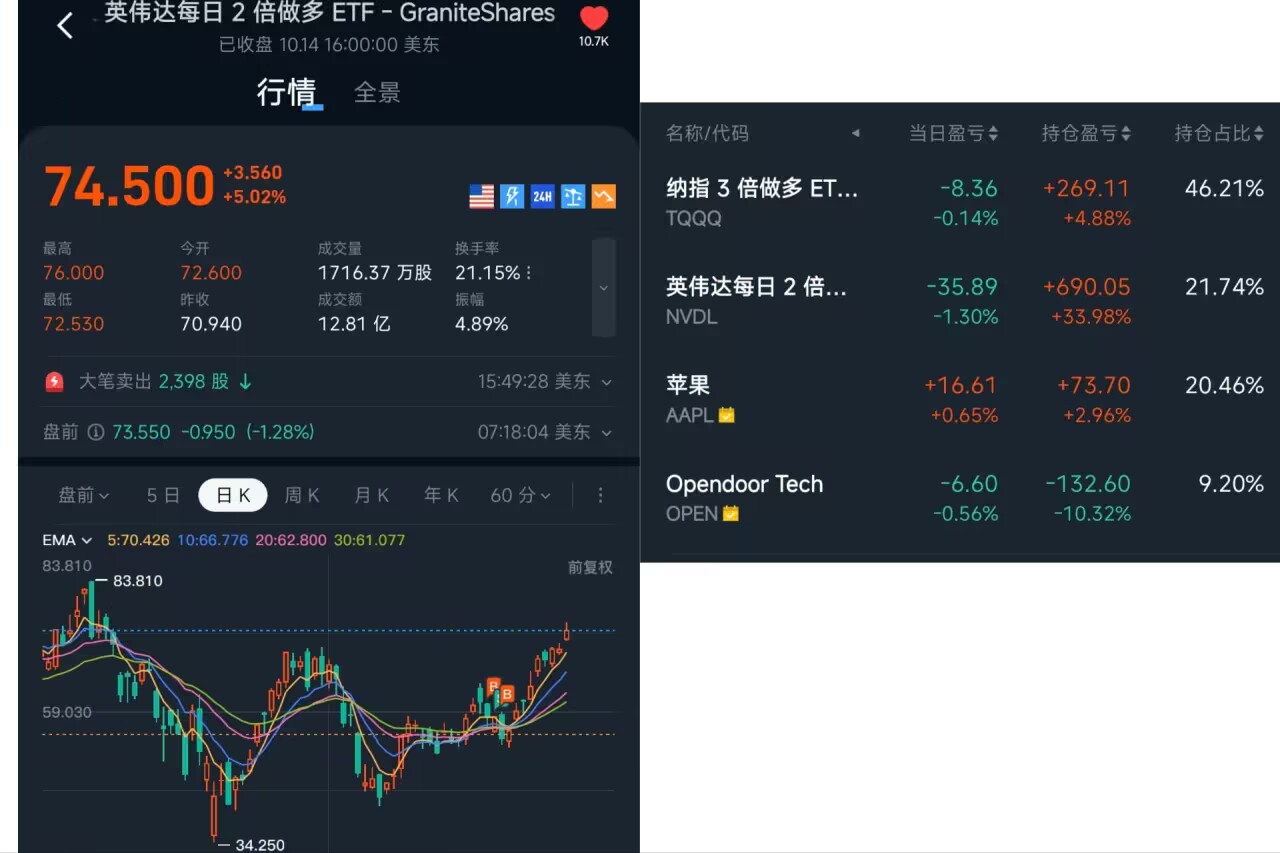Tap the info icon next to 盘前
Screen dimensions: 1280x853
[x=96, y=432]
